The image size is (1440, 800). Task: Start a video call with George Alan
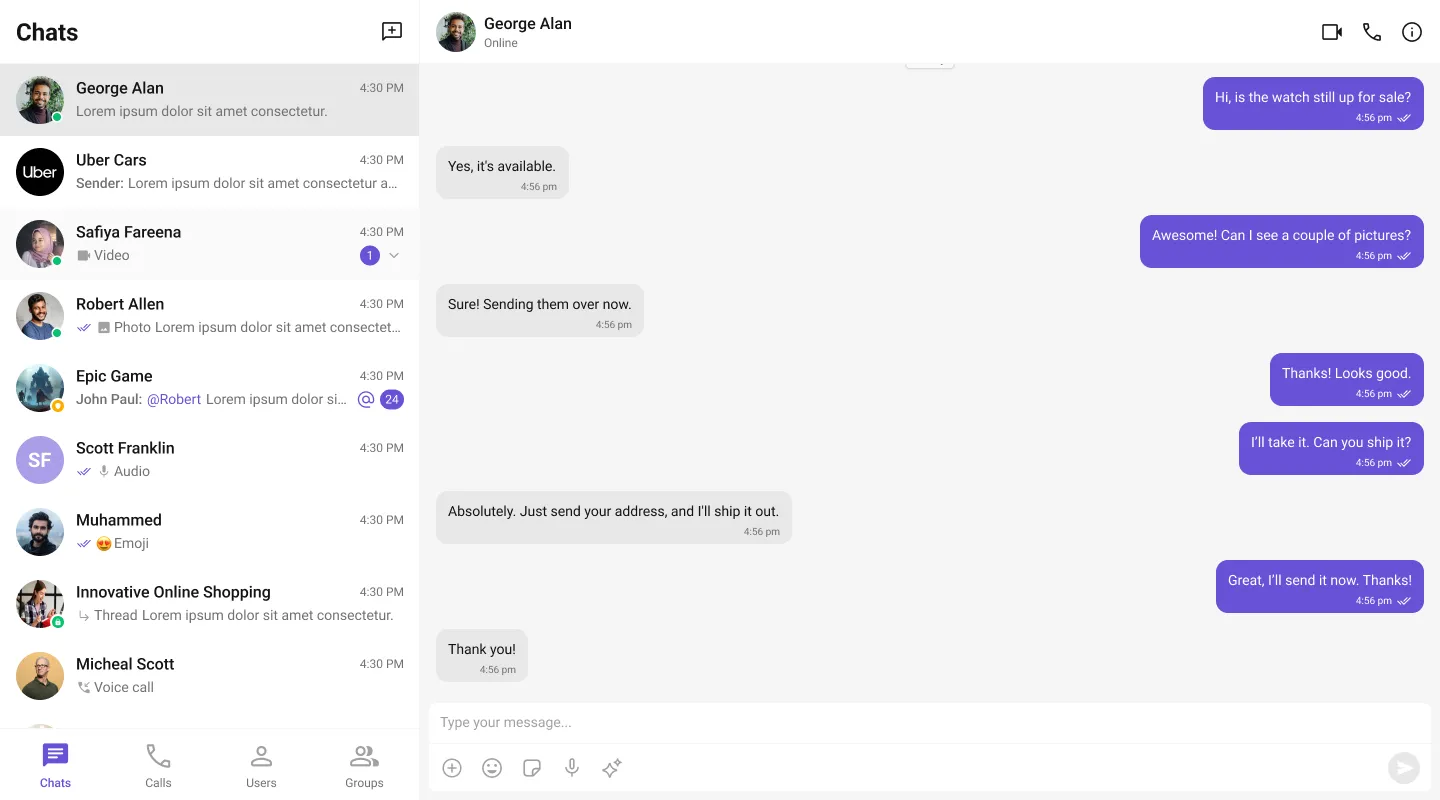coord(1332,31)
